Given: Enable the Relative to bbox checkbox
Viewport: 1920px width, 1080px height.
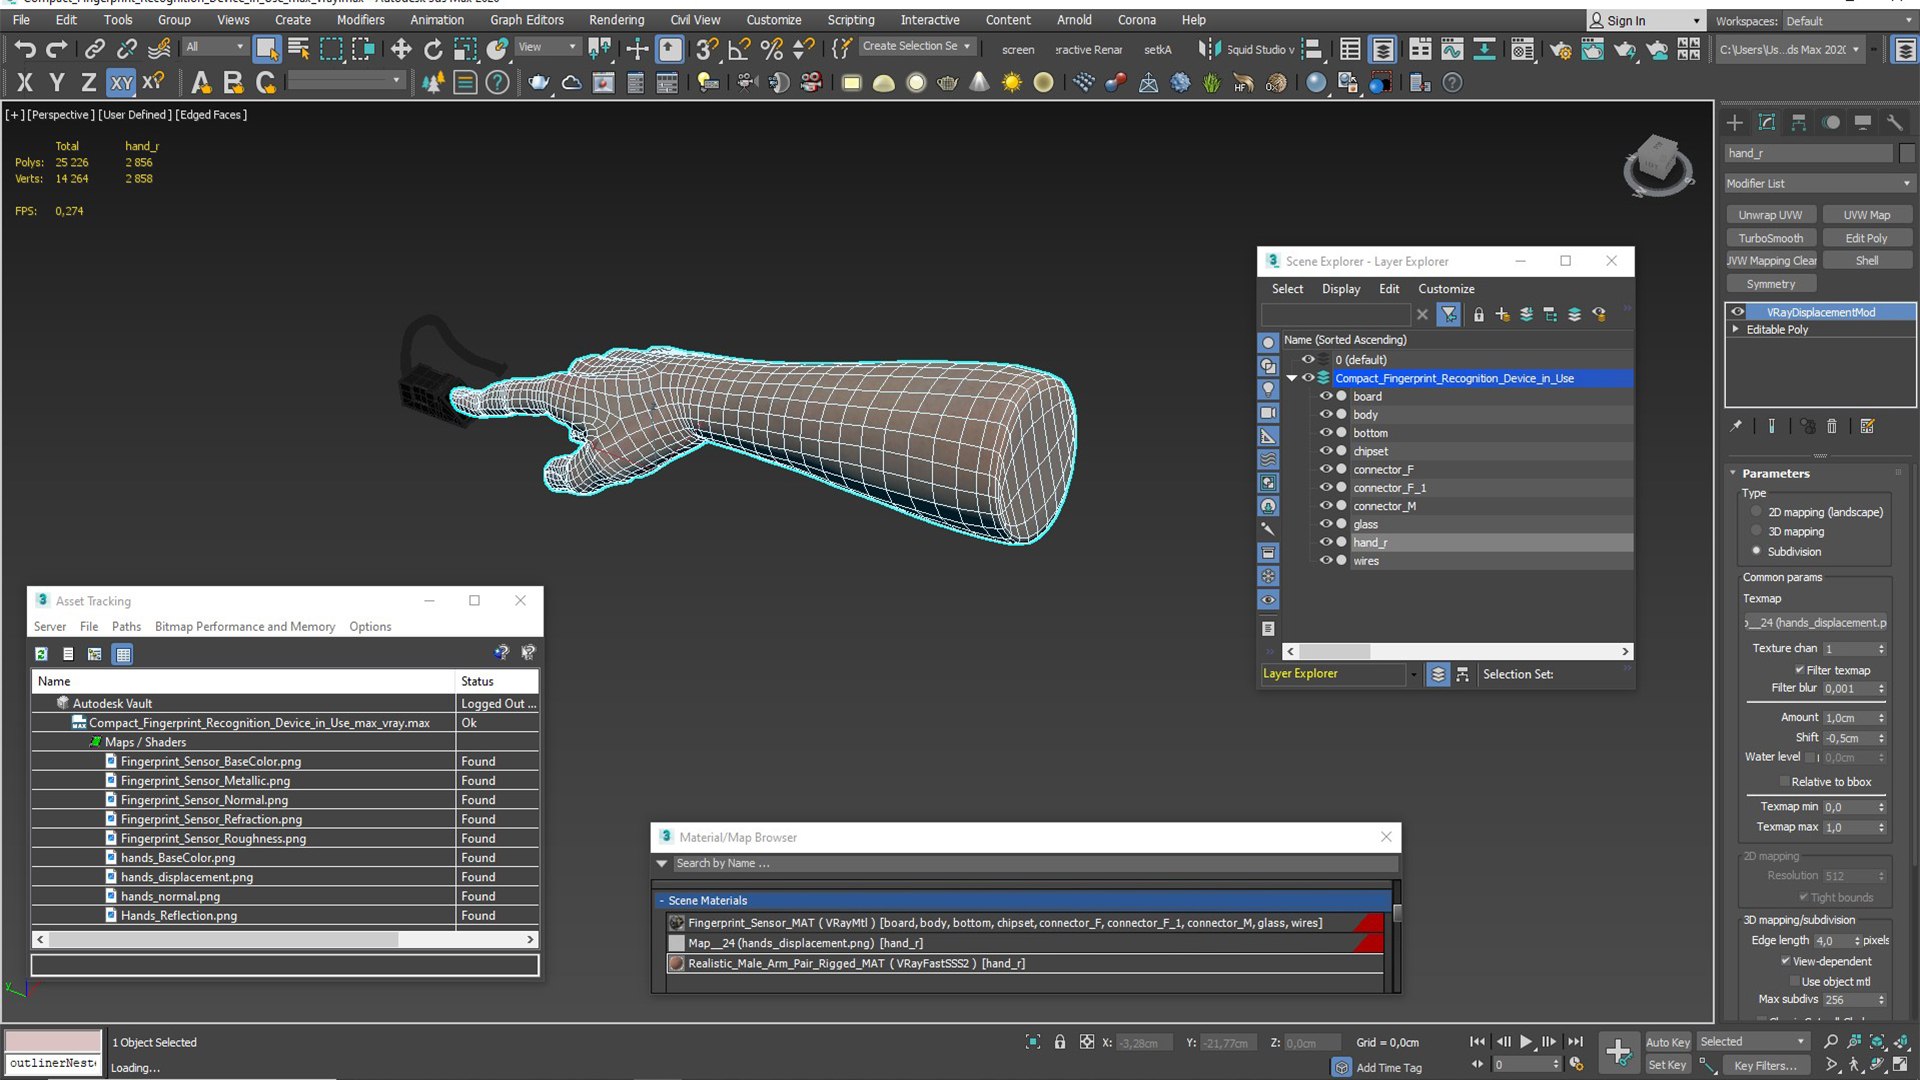Looking at the screenshot, I should 1784,782.
